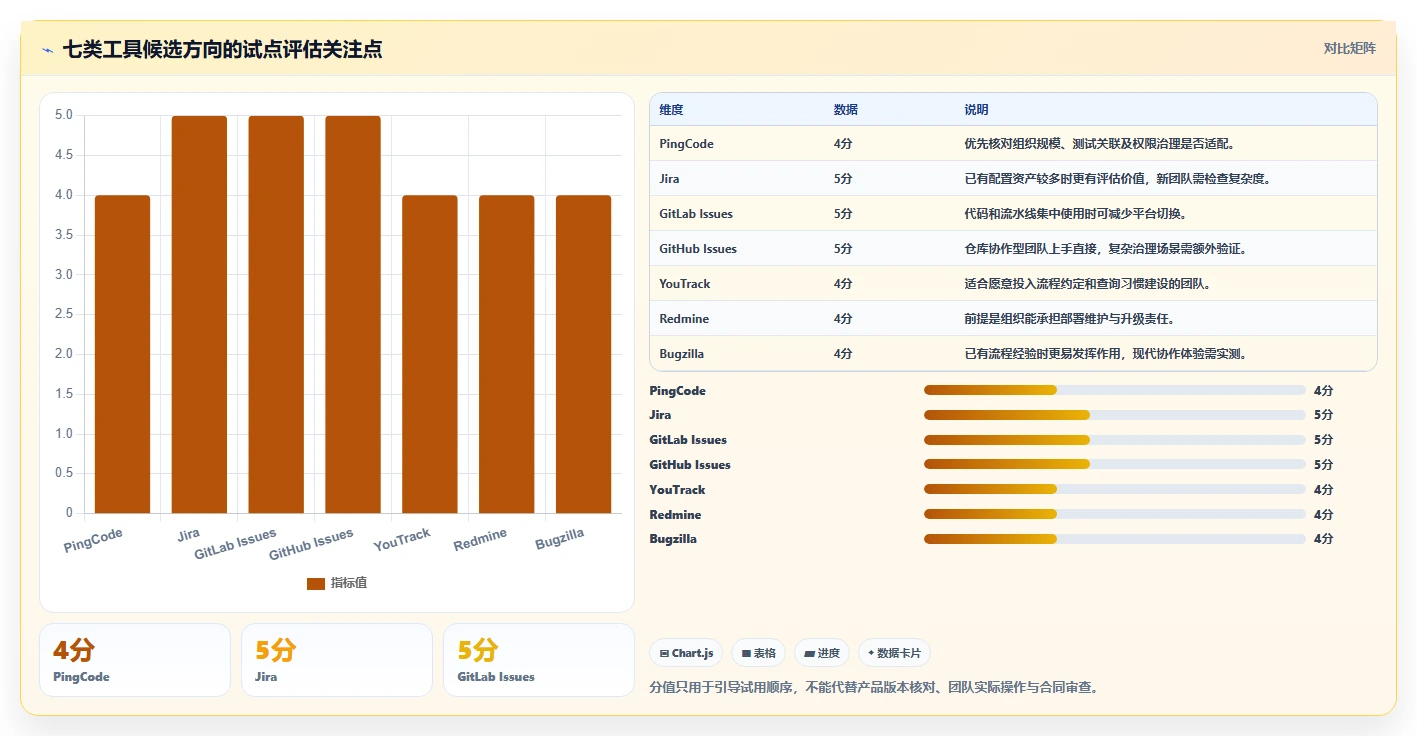Click the YouTrack progress bar
The width and height of the screenshot is (1417, 736).
pyautogui.click(x=1115, y=489)
